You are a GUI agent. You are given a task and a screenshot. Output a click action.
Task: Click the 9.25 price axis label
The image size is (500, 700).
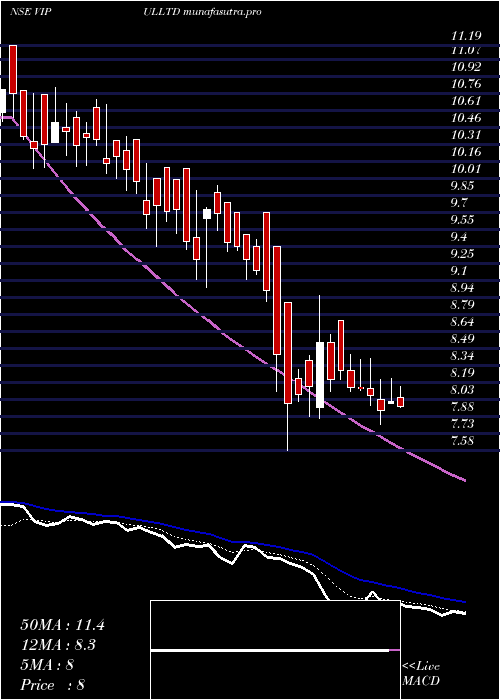(x=464, y=254)
